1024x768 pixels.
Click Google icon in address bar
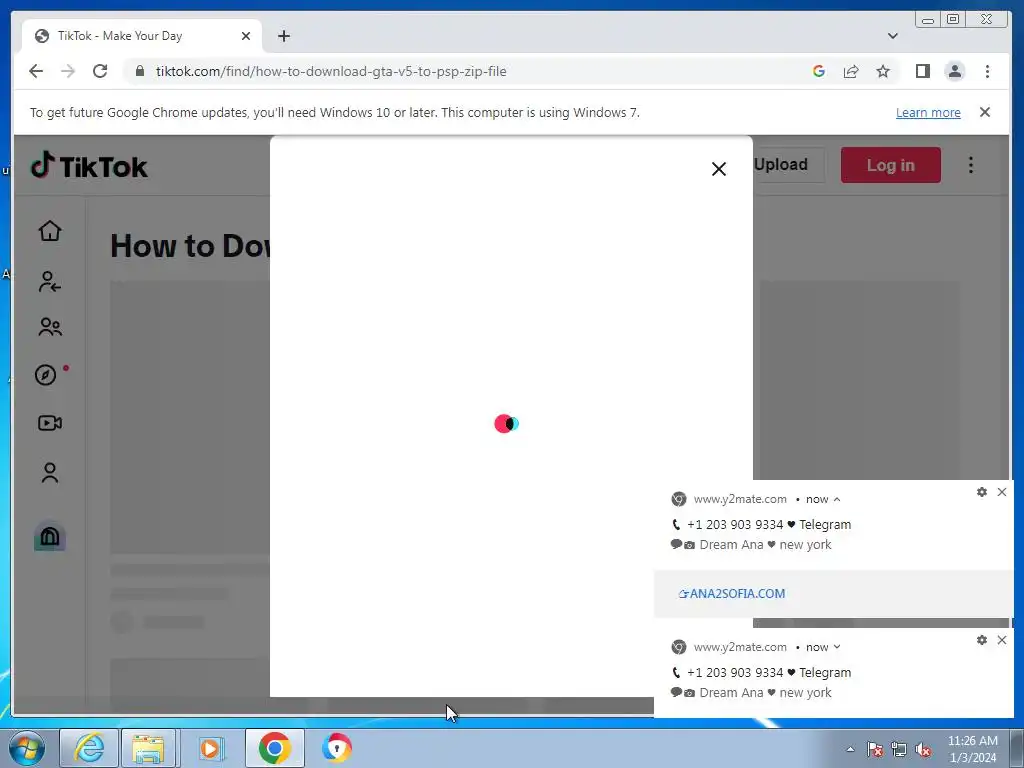(x=818, y=71)
